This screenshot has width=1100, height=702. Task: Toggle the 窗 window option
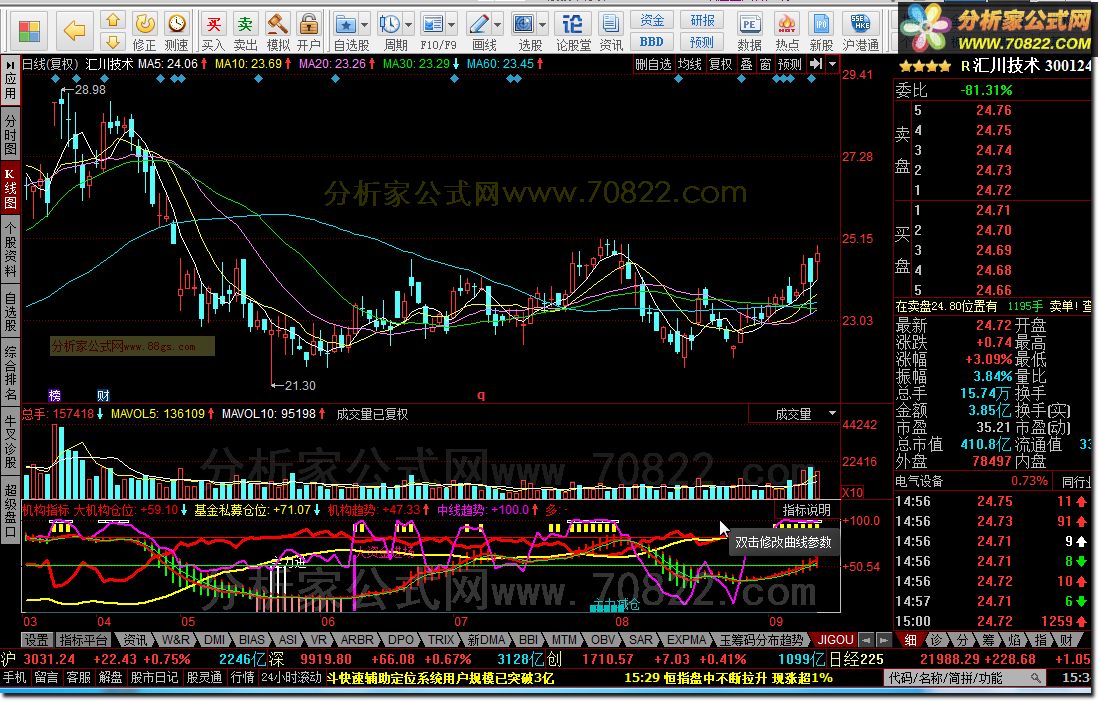tap(765, 65)
